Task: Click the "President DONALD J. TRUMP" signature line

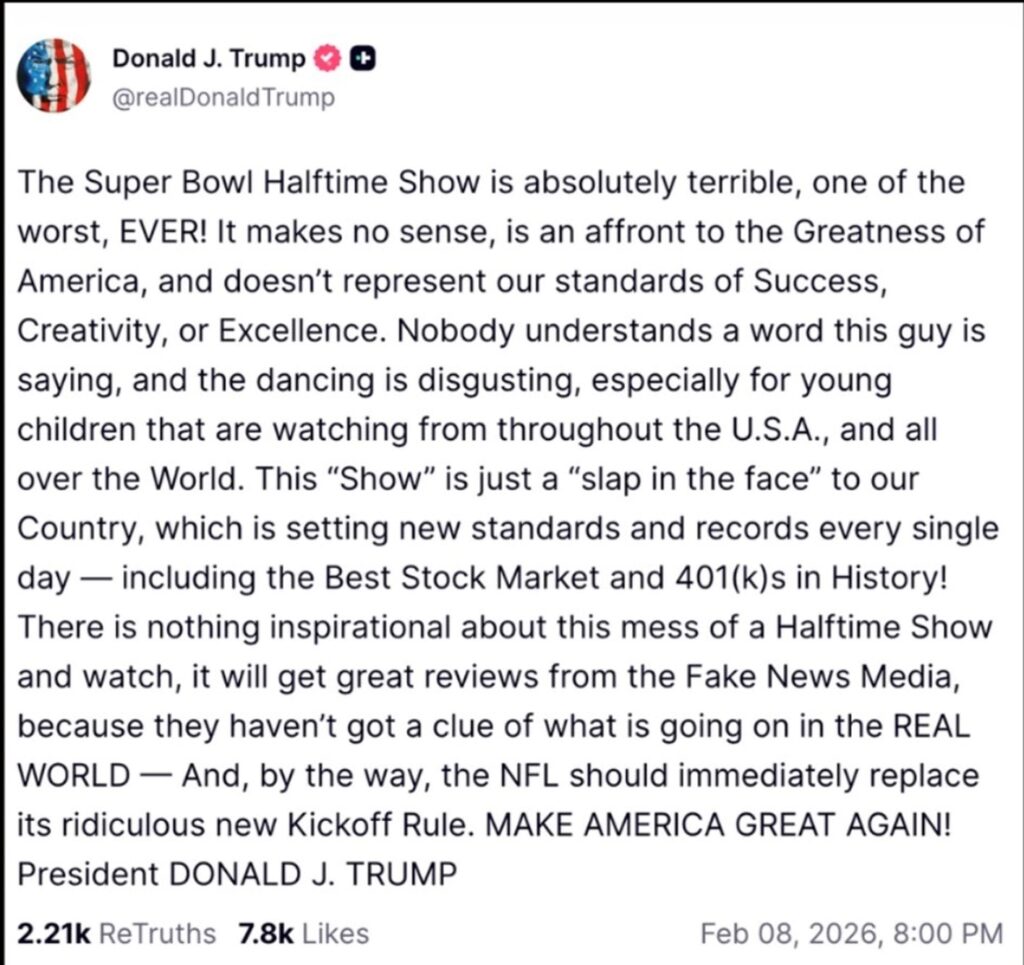Action: [238, 873]
